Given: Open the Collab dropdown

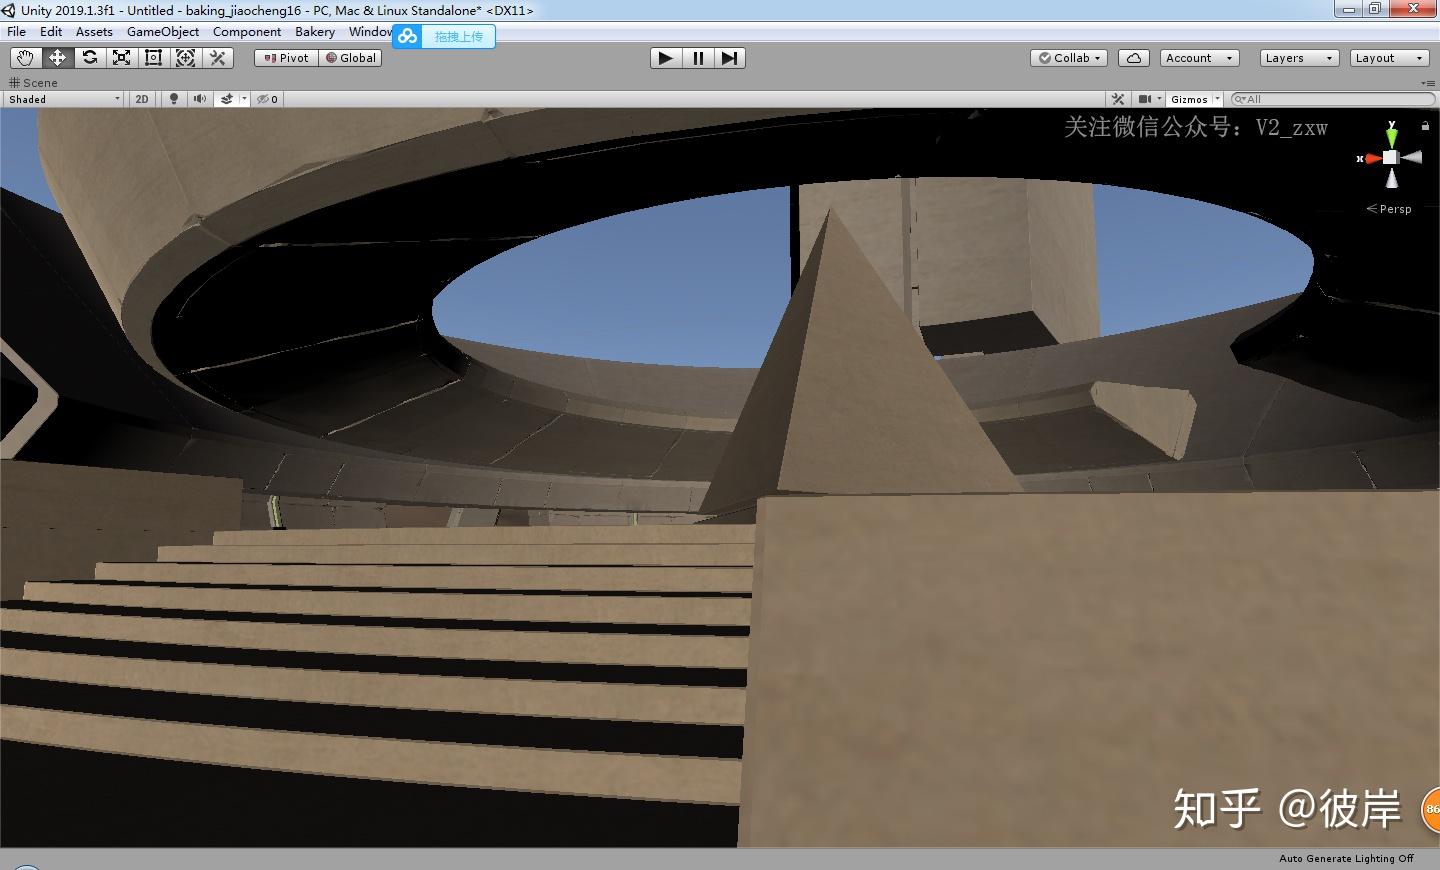Looking at the screenshot, I should coord(1069,58).
